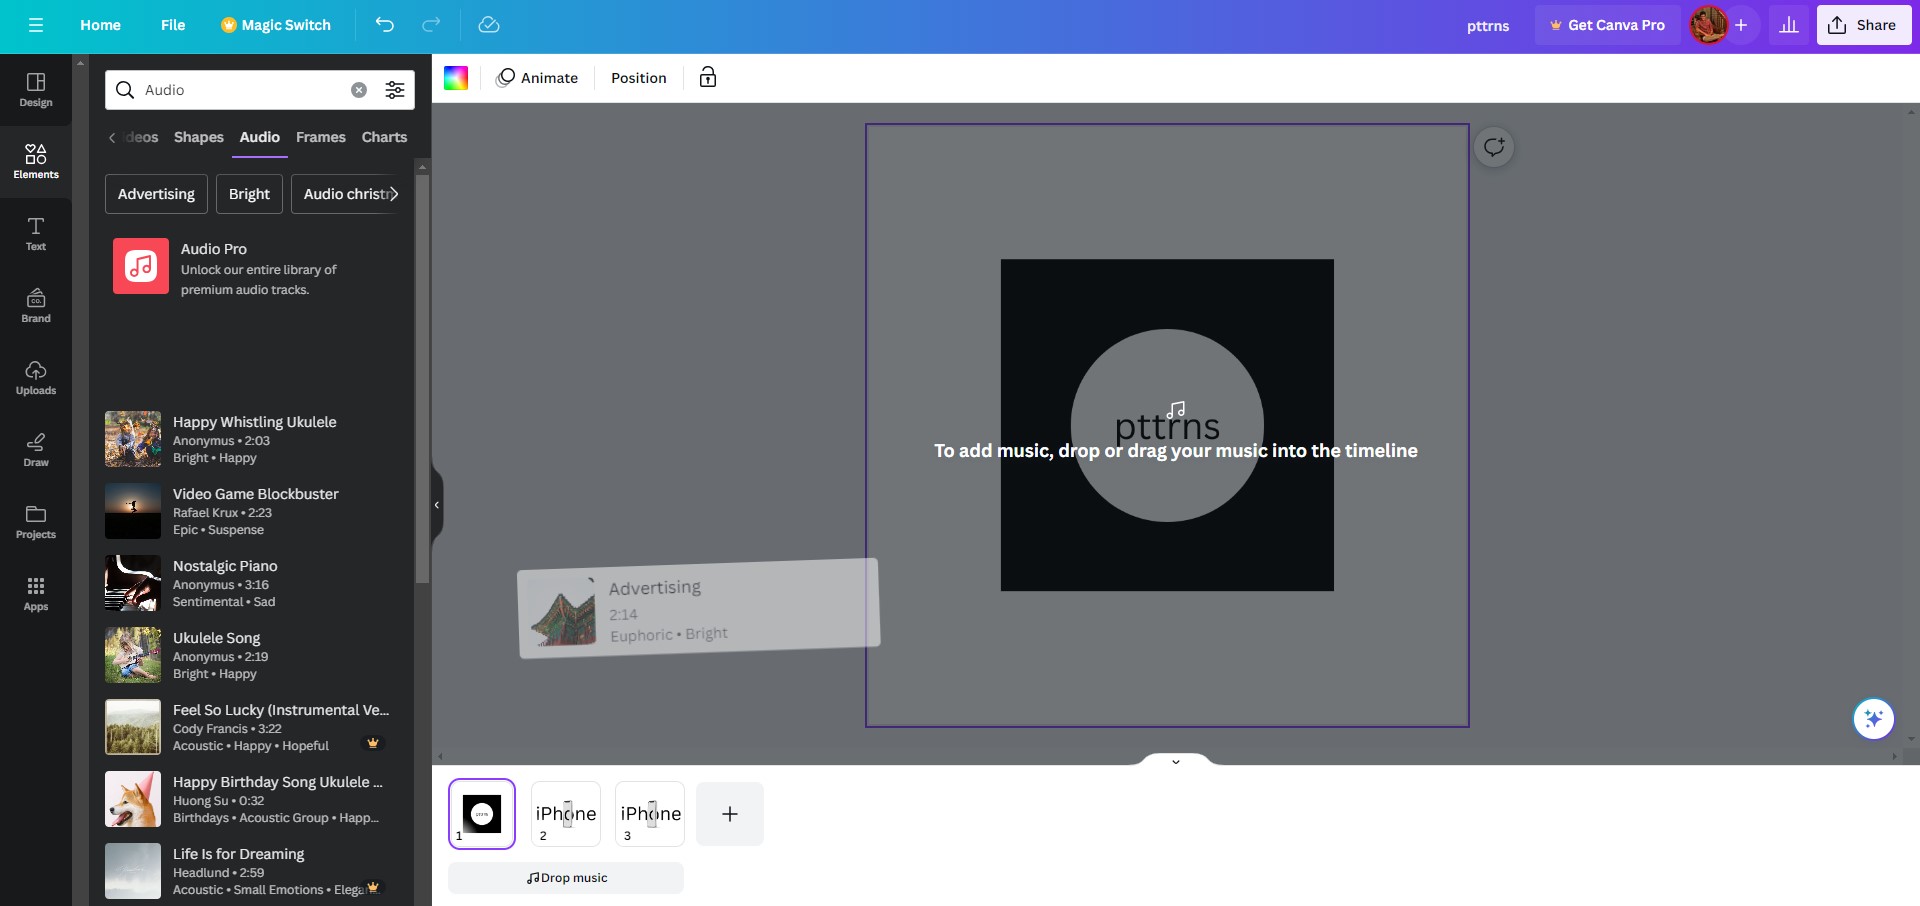
Task: Toggle the lock icon in toolbar
Action: 708,78
